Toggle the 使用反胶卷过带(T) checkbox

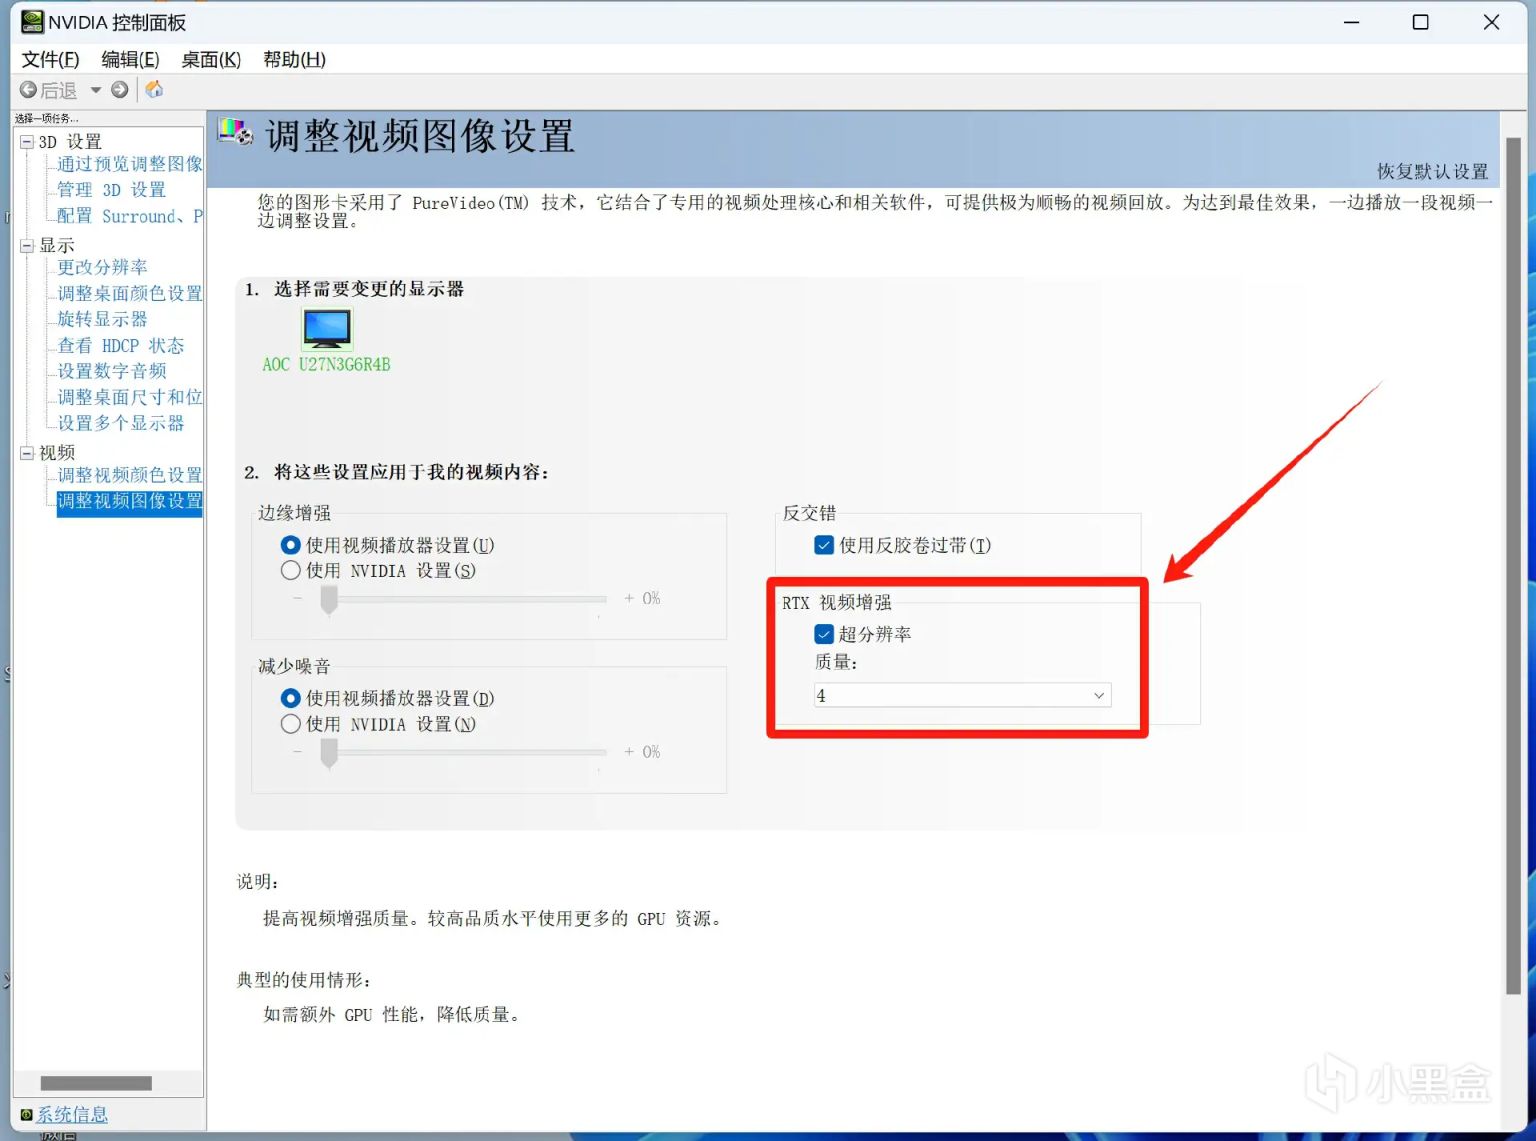pos(903,545)
